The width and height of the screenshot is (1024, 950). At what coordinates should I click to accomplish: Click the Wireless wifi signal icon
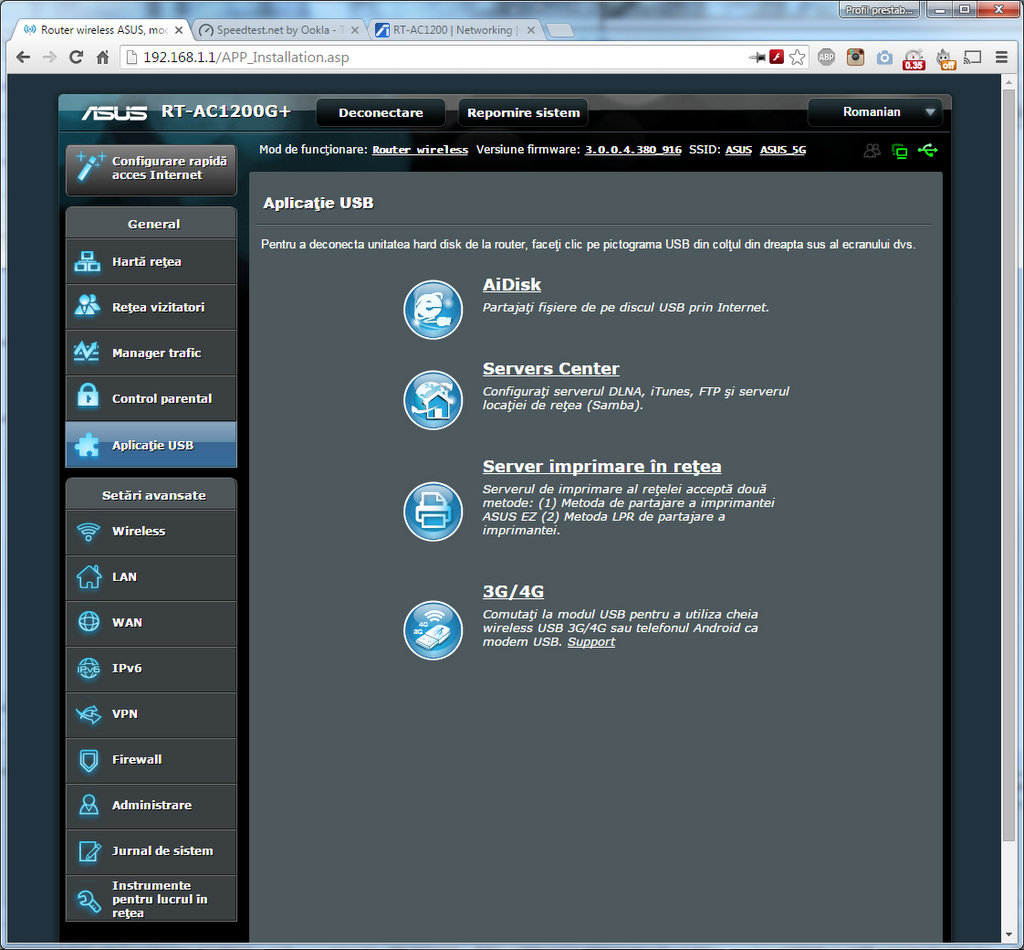coord(88,531)
